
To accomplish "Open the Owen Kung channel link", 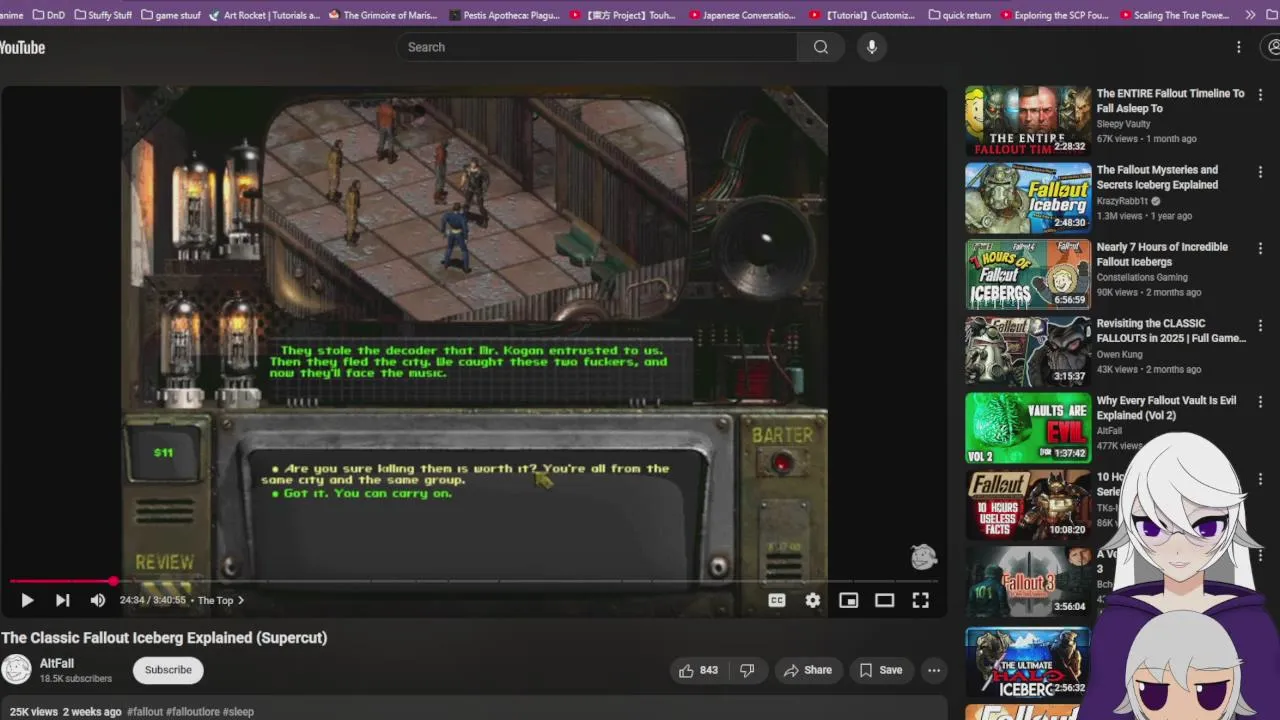I will pyautogui.click(x=1118, y=354).
